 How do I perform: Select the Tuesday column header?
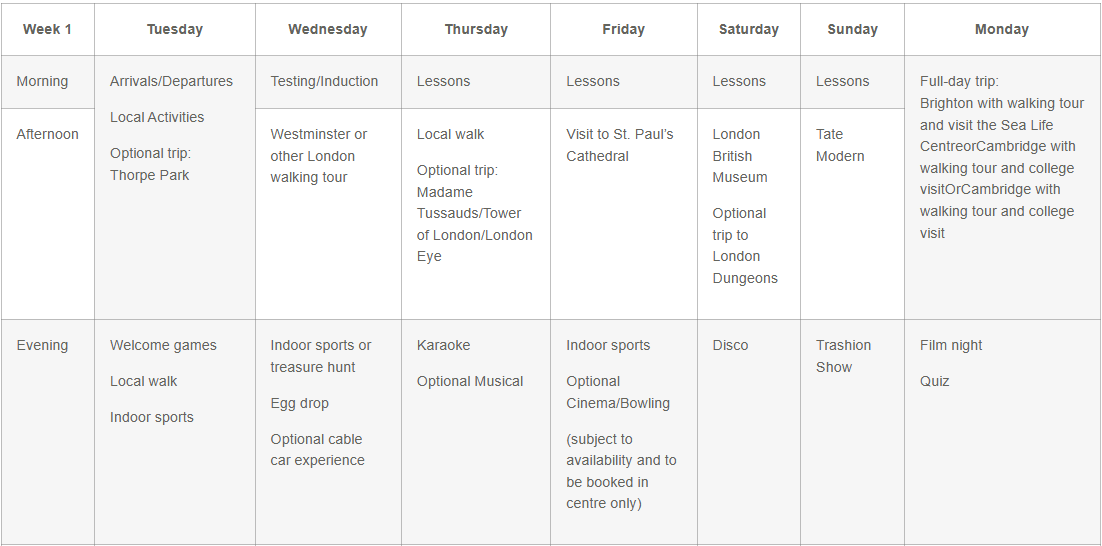click(175, 29)
